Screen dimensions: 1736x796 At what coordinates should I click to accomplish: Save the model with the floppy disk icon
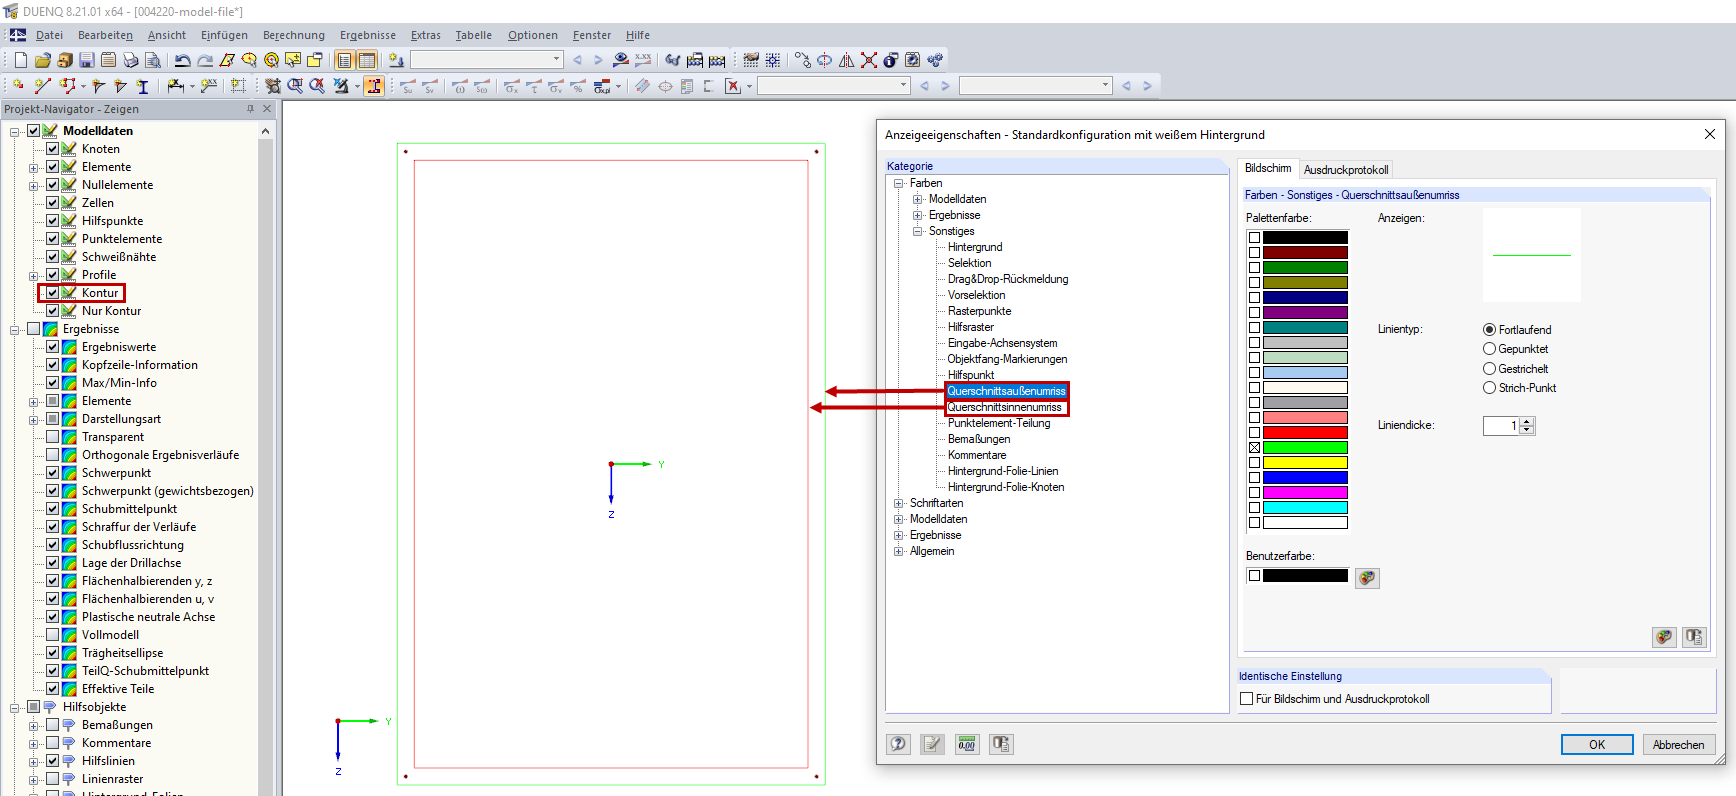point(86,60)
